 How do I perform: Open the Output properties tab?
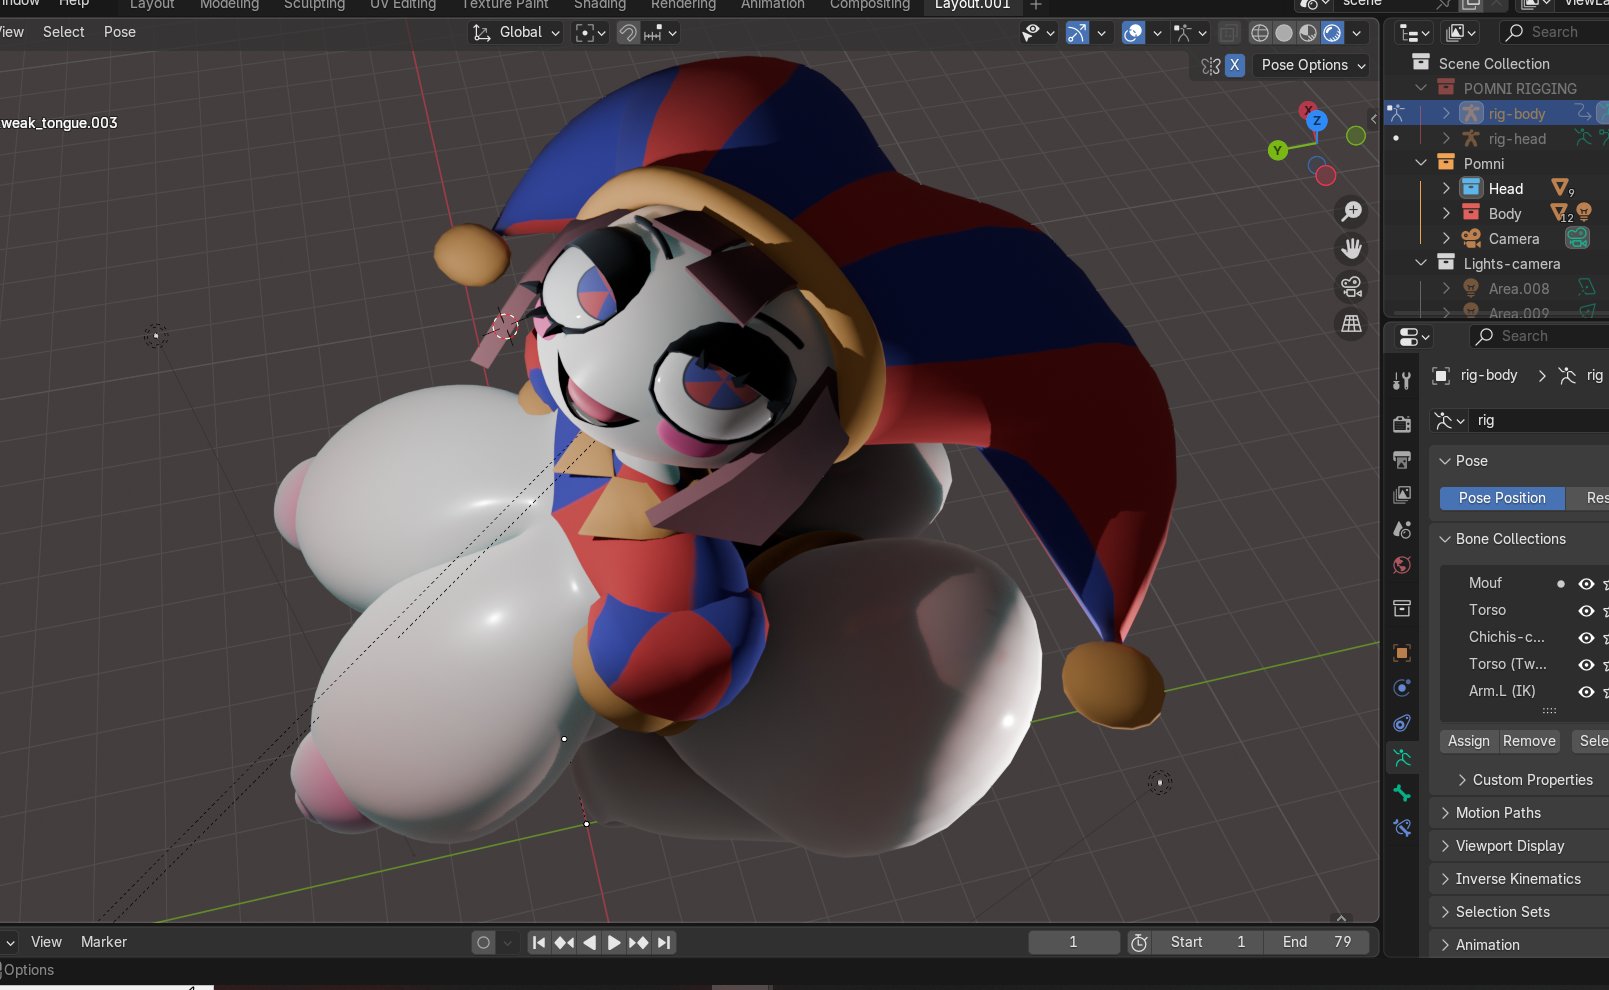[1402, 459]
